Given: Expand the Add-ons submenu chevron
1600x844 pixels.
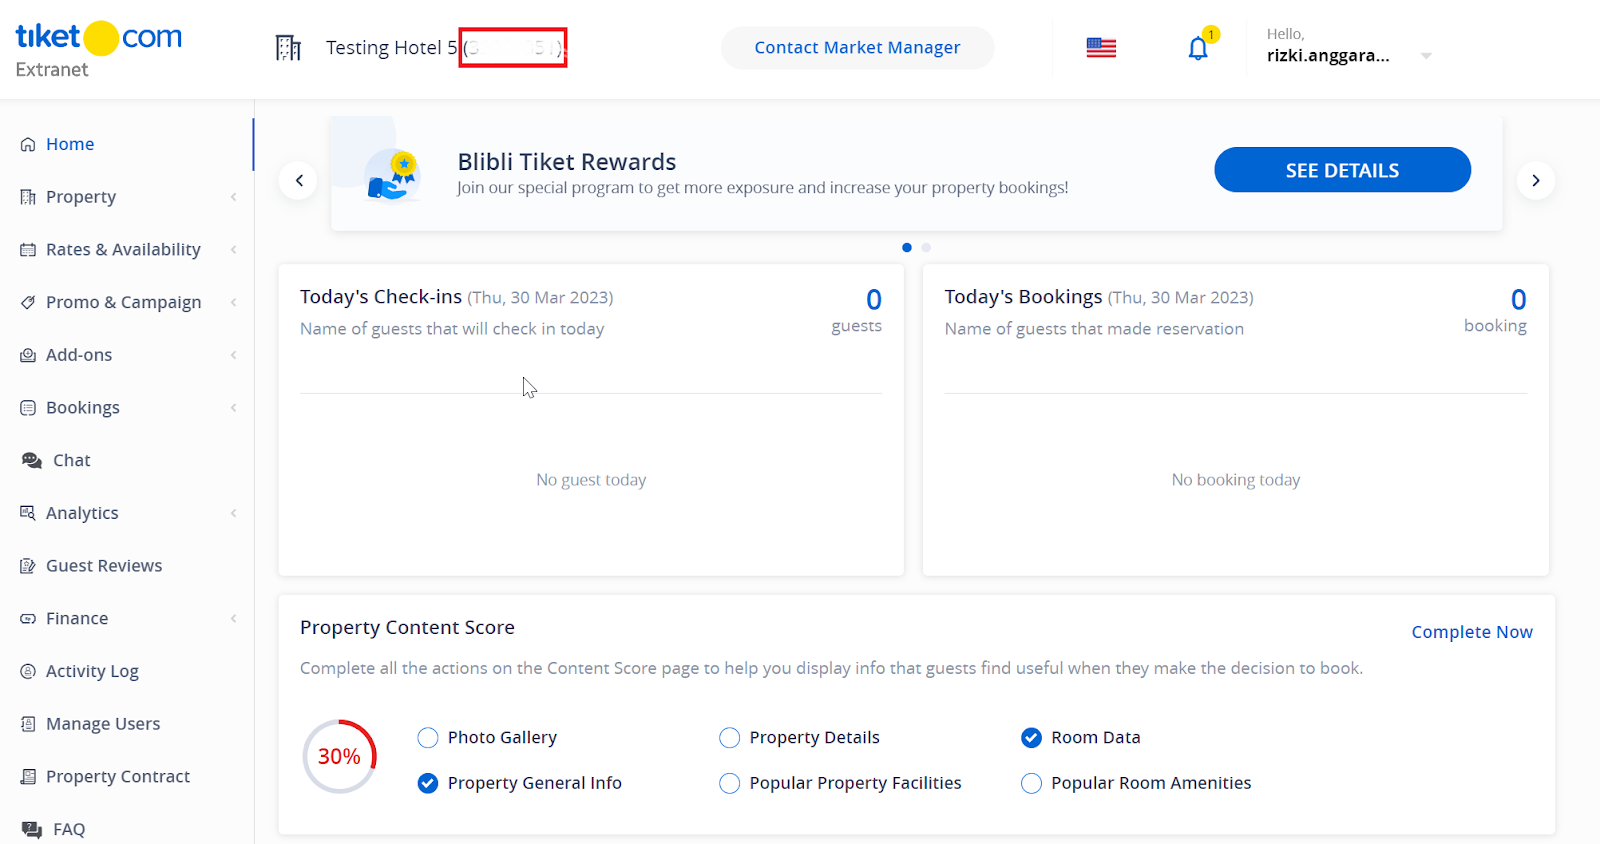Looking at the screenshot, I should click(x=233, y=355).
